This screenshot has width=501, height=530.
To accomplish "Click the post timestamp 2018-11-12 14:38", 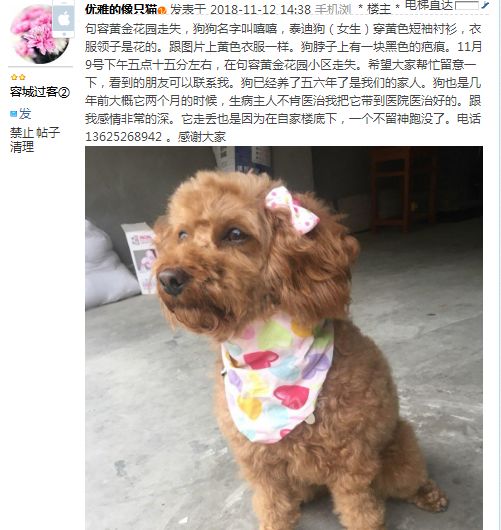I will 260,10.
